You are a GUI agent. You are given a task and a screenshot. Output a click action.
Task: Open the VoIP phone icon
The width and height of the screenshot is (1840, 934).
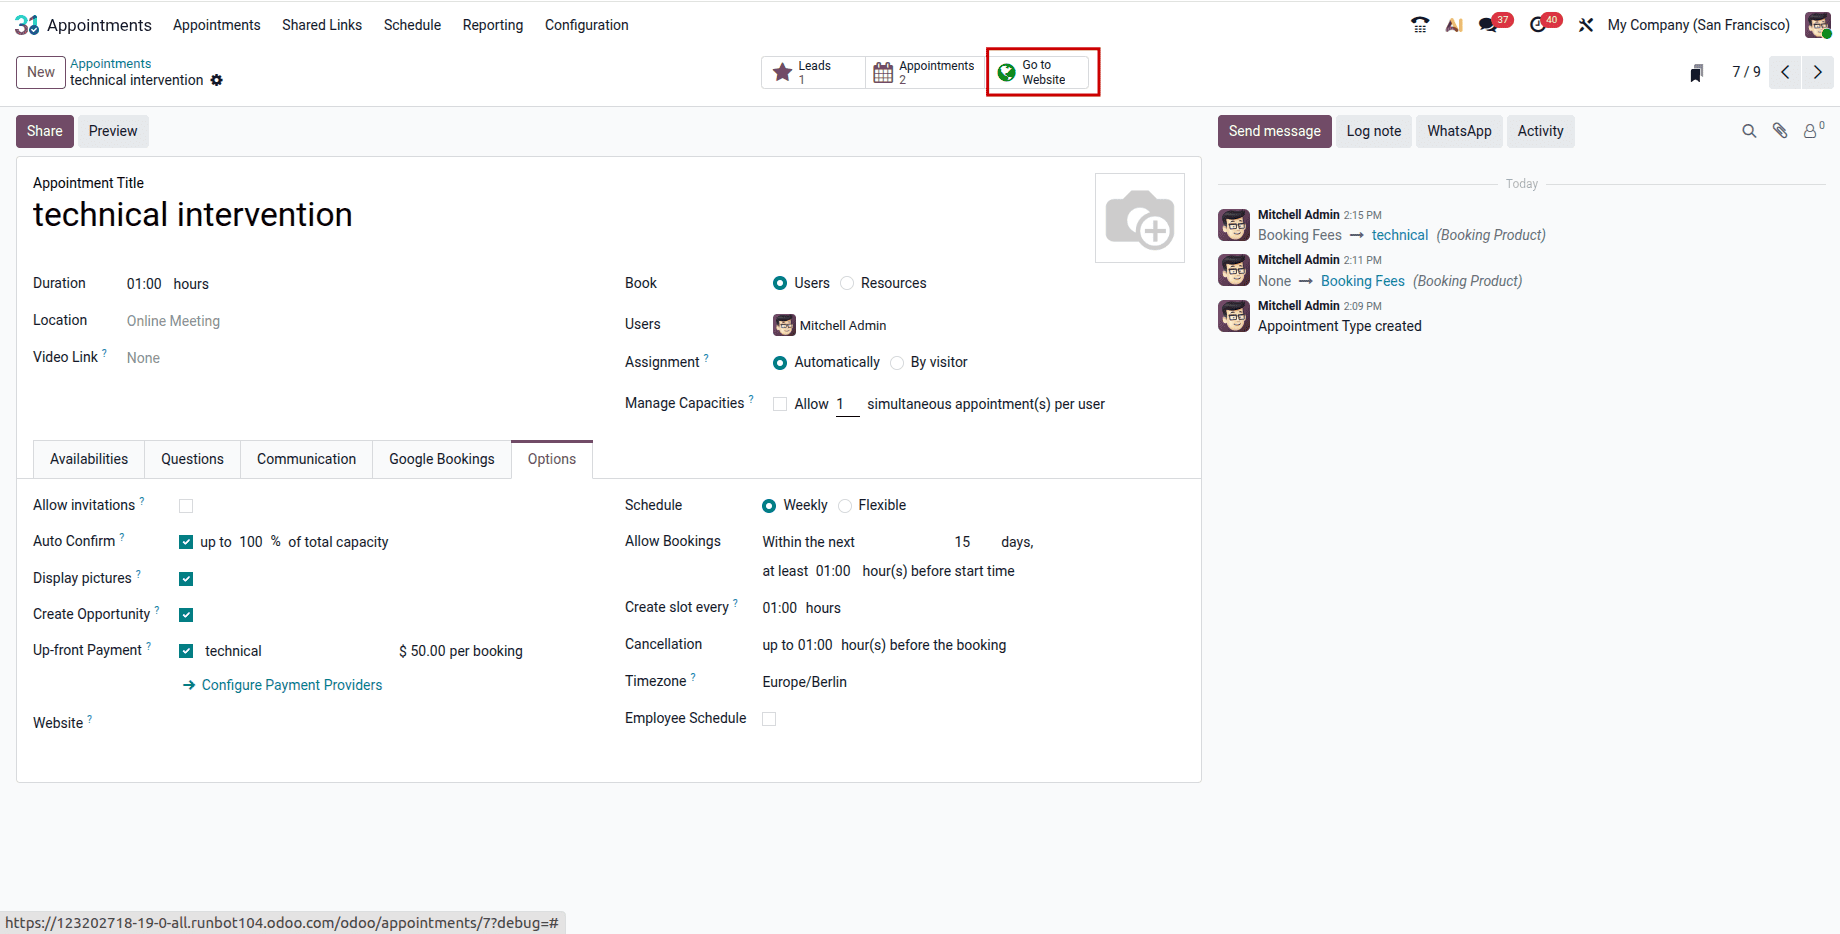(1420, 25)
